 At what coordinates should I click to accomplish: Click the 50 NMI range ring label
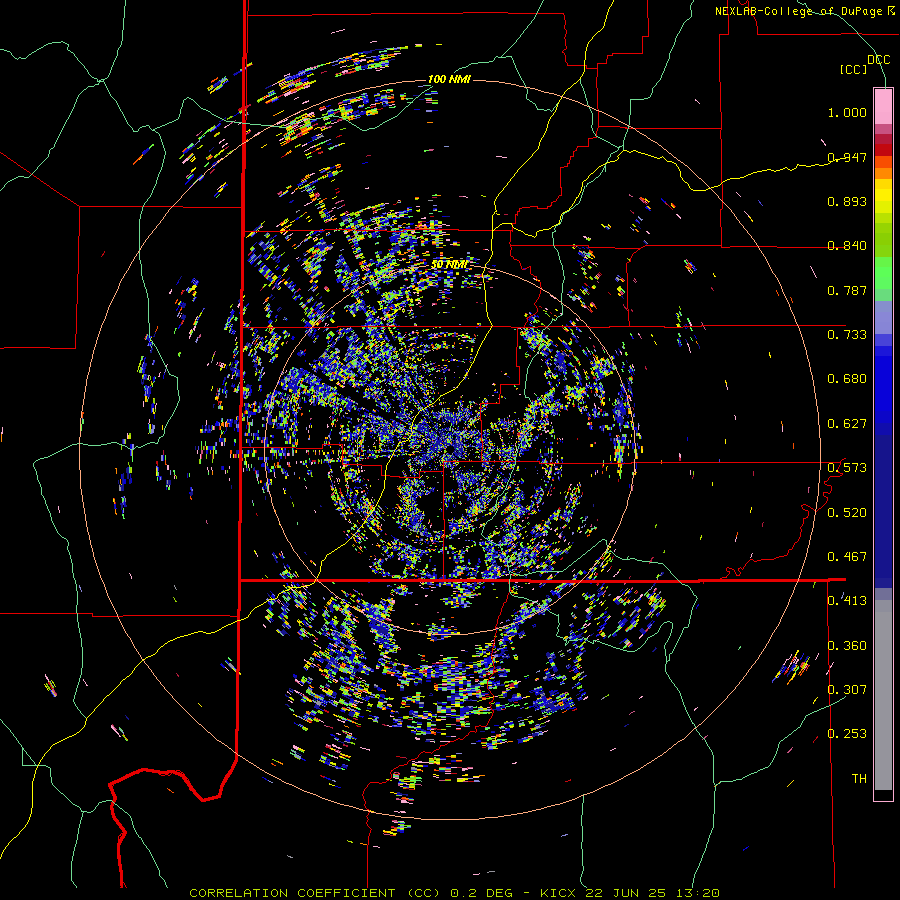click(449, 265)
